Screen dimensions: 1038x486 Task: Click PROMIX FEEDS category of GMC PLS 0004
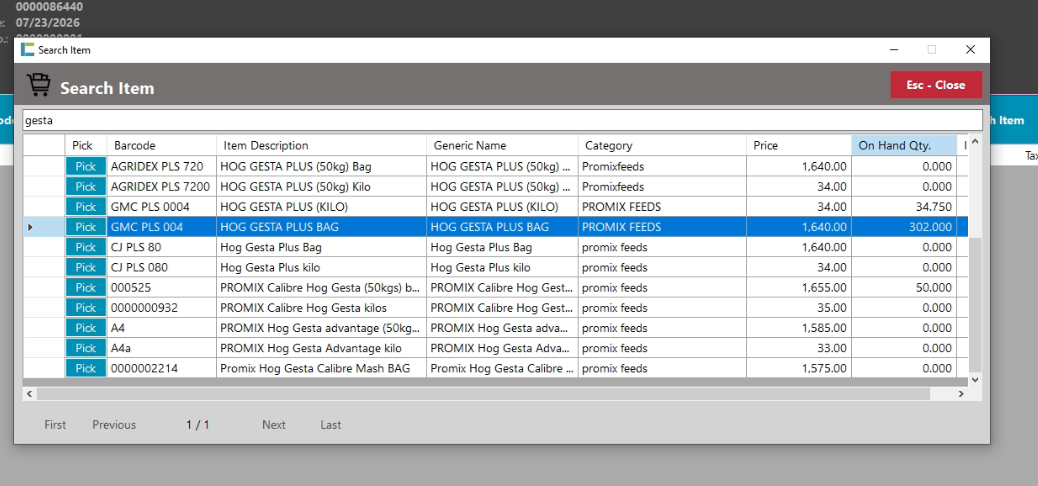tap(663, 207)
